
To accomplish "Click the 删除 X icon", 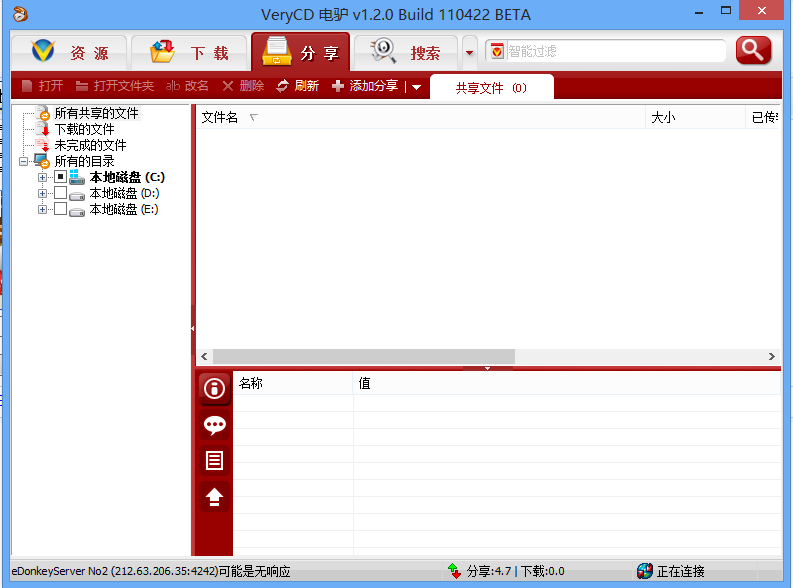I will [228, 86].
